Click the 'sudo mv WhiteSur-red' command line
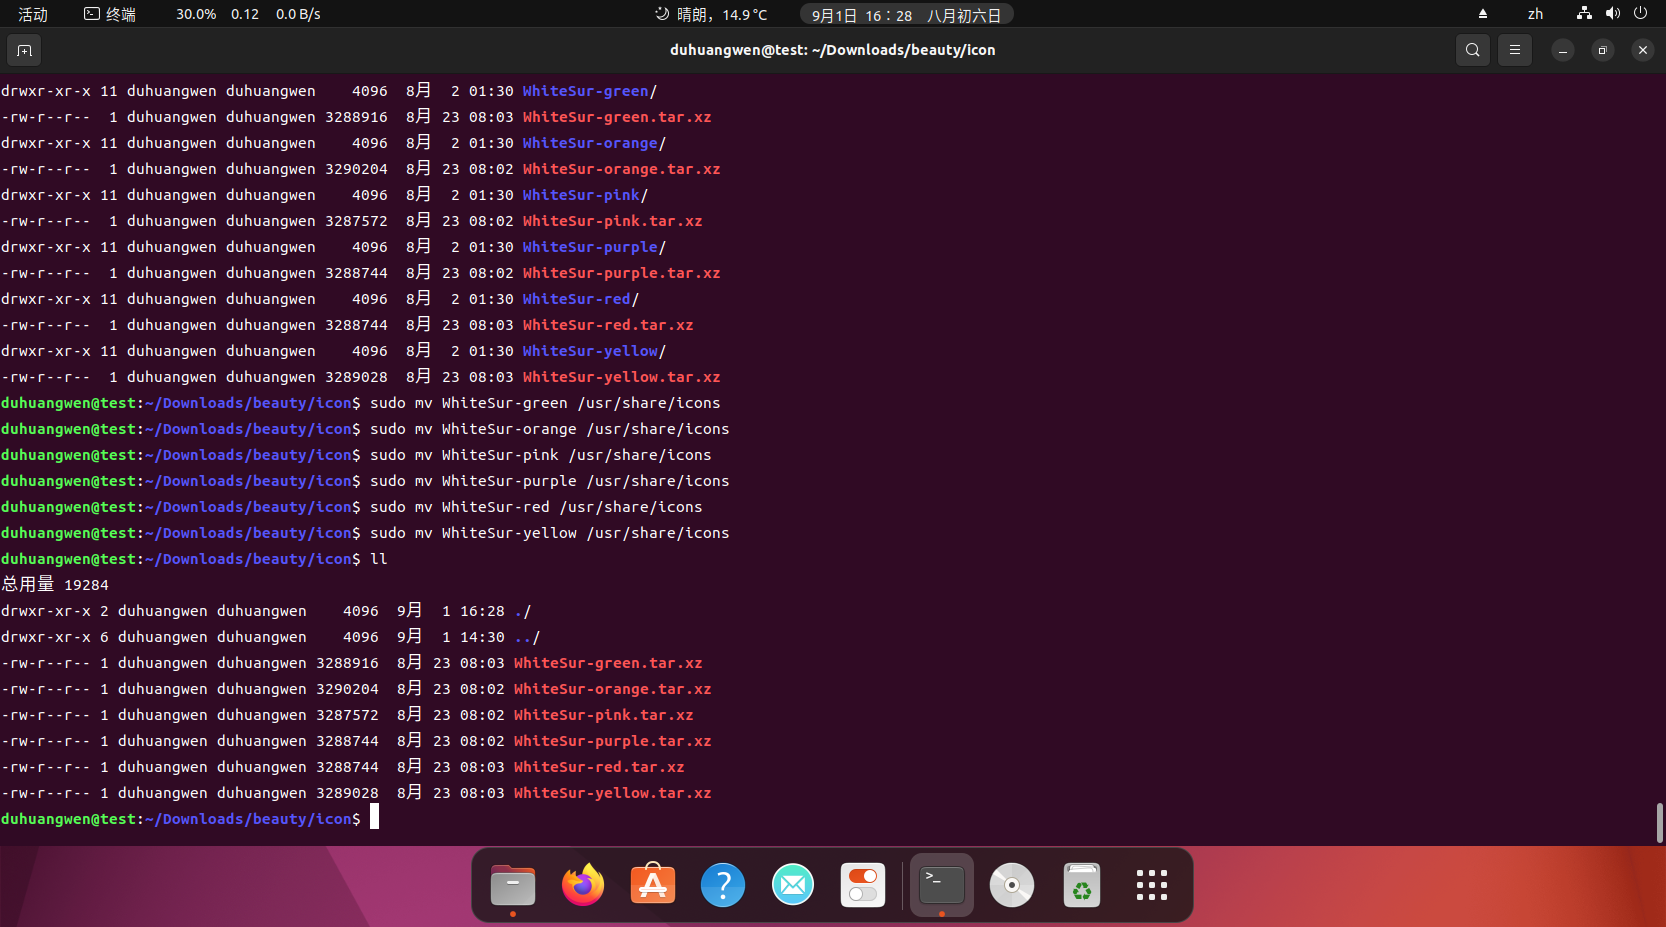The width and height of the screenshot is (1666, 927). [536, 507]
